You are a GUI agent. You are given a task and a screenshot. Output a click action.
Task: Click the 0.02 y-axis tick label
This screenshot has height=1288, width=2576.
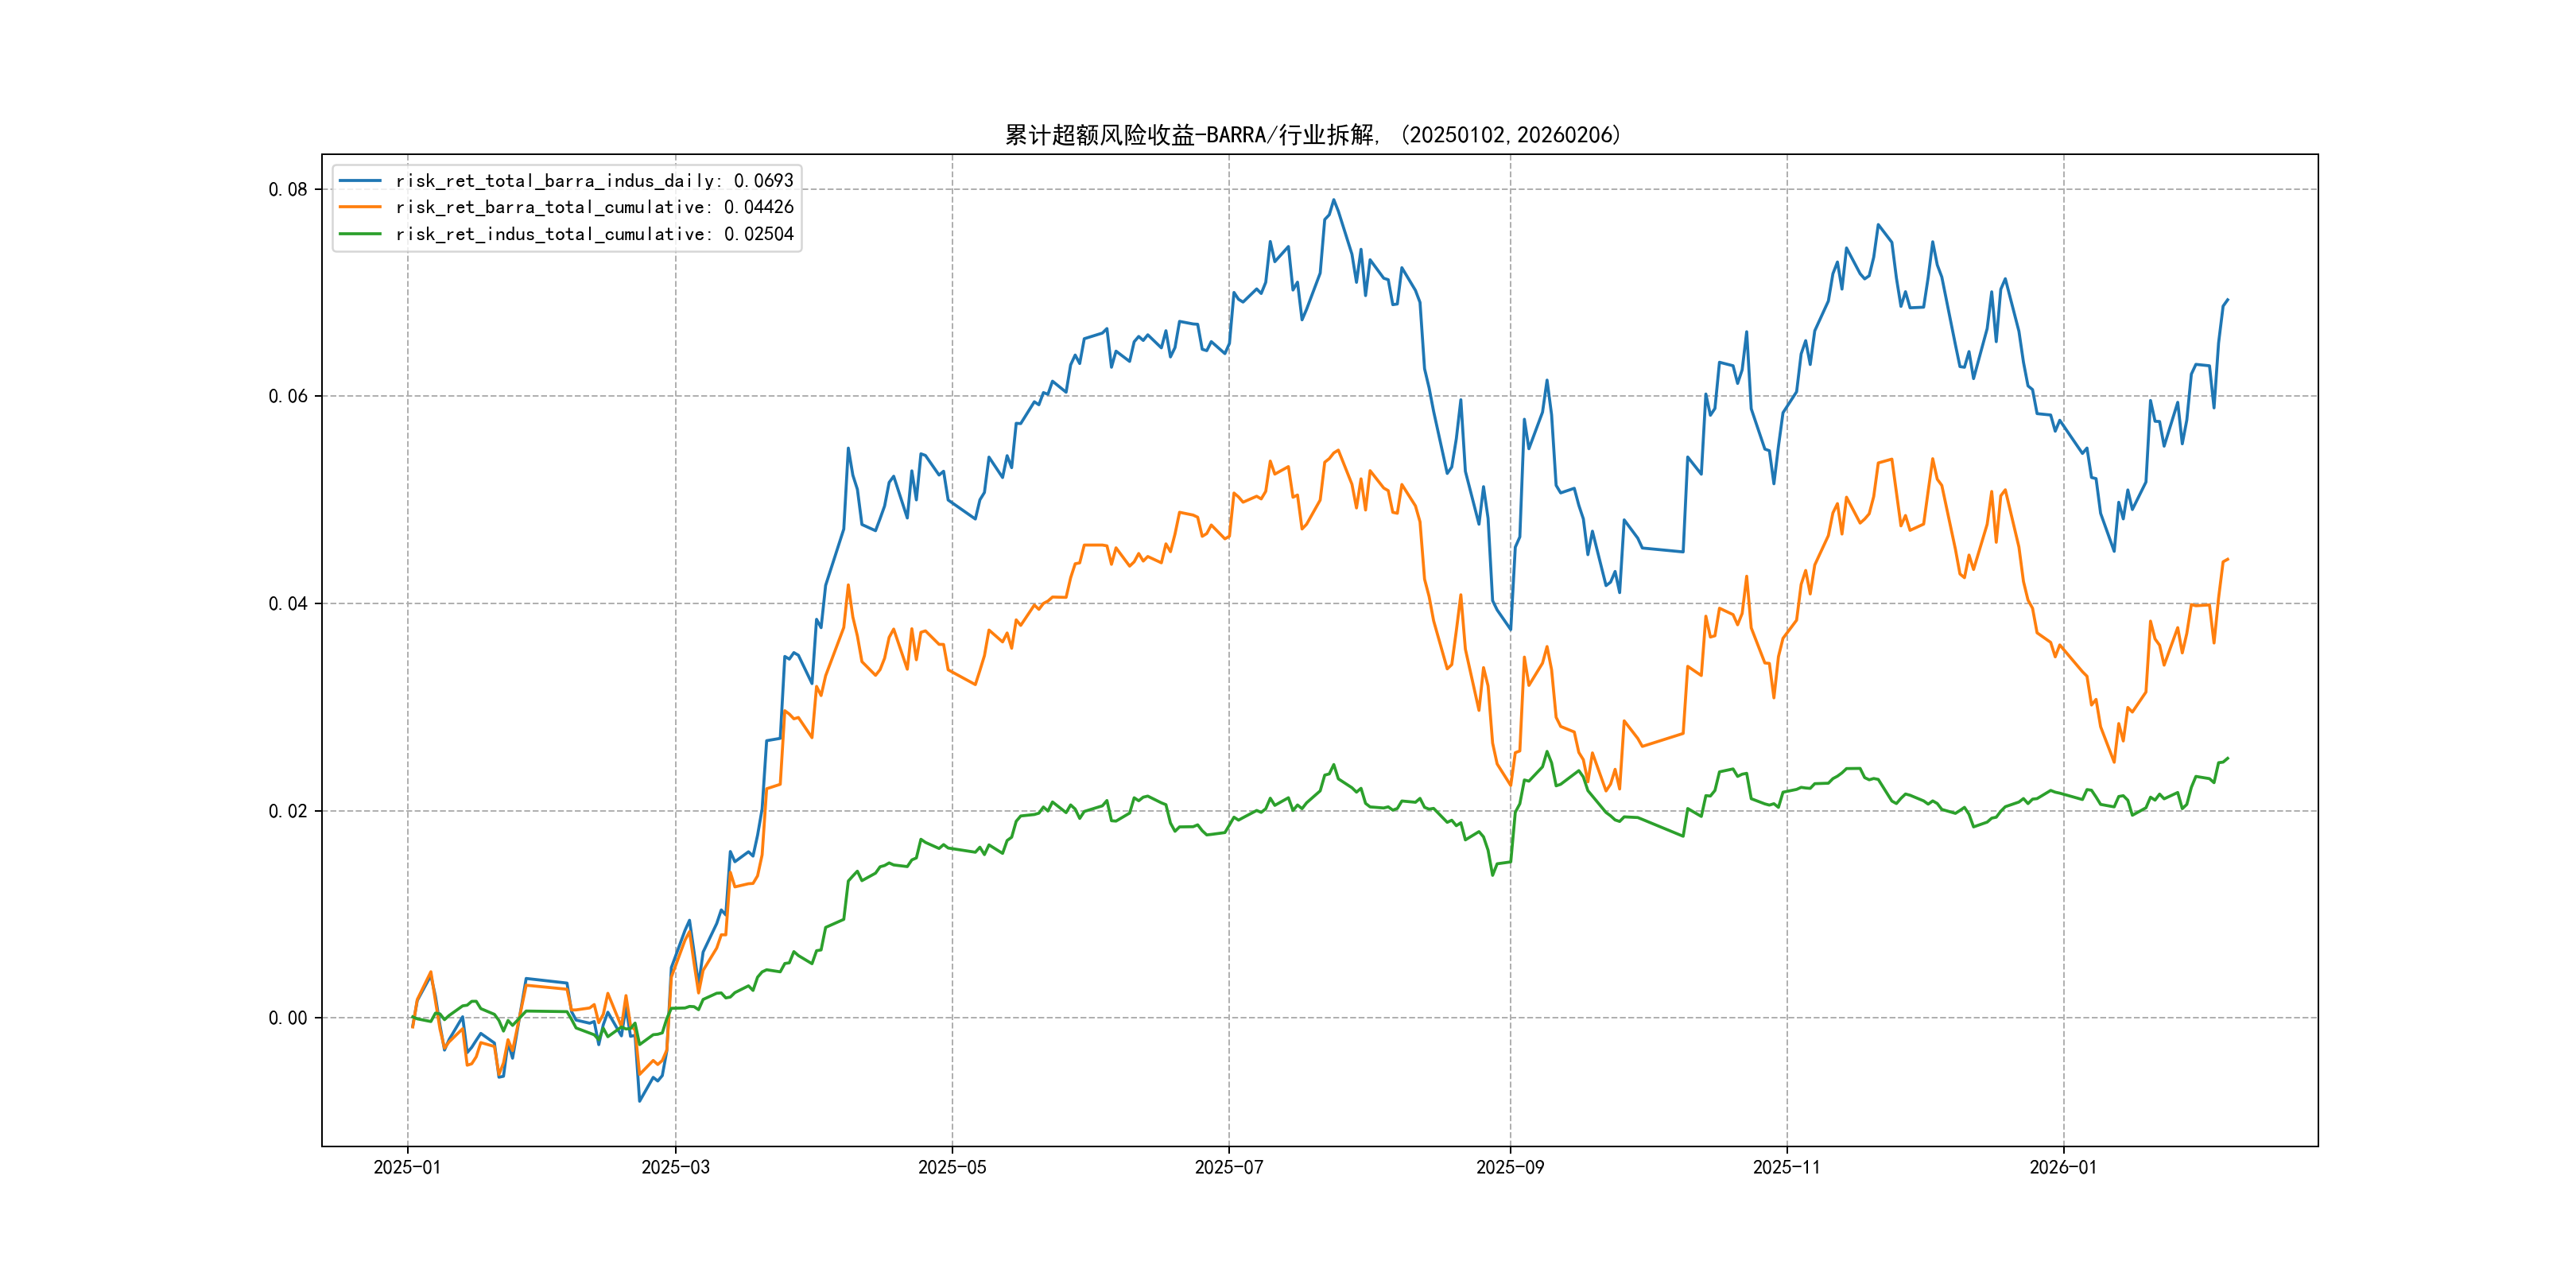pyautogui.click(x=288, y=811)
